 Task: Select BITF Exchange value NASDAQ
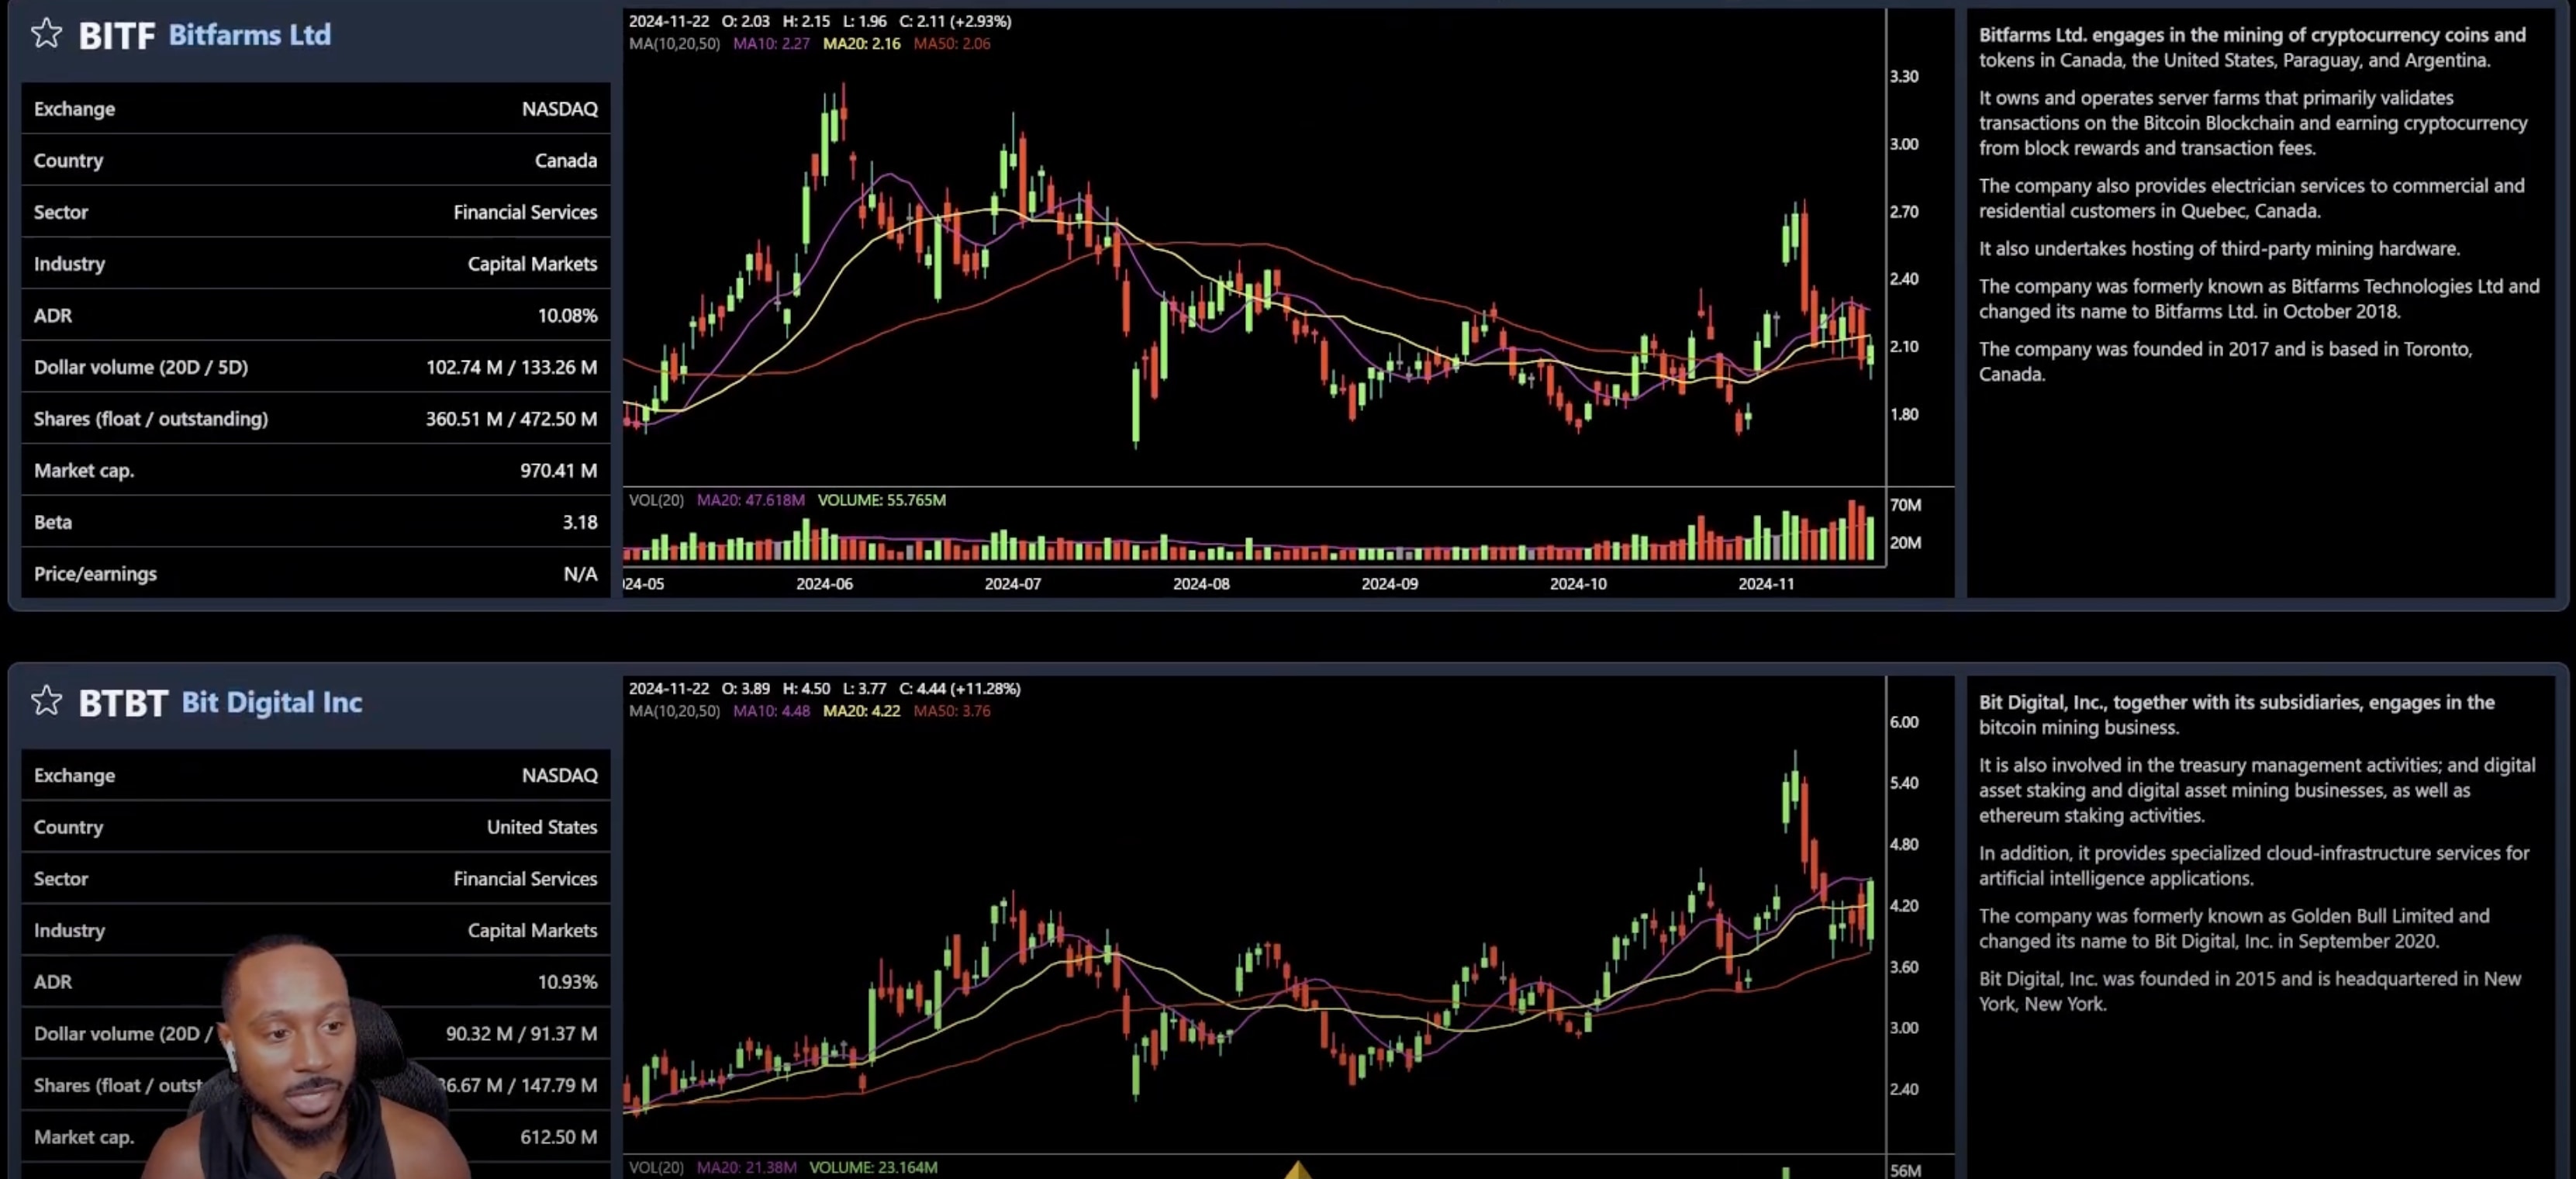click(x=559, y=109)
